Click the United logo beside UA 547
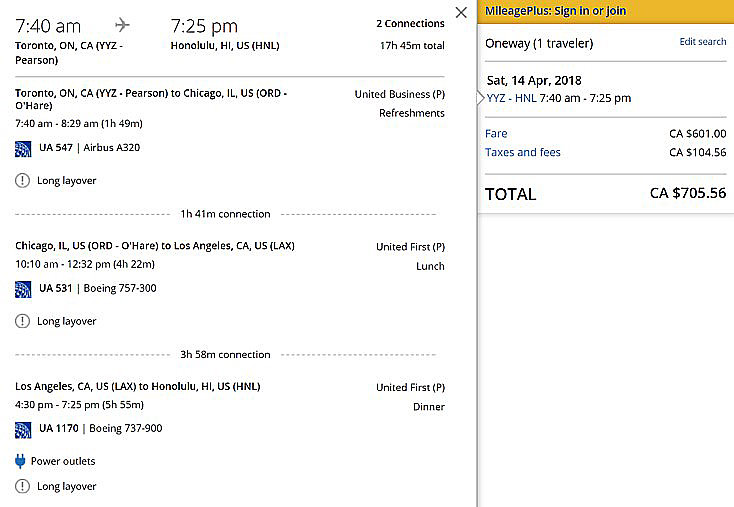This screenshot has width=734, height=507. (23, 148)
